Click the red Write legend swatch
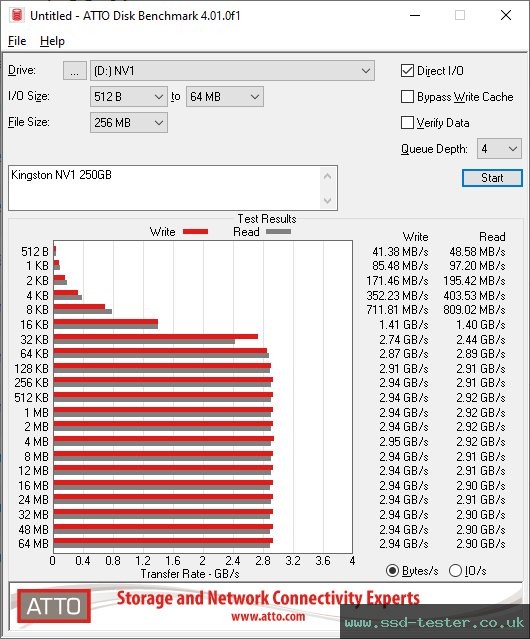Image resolution: width=530 pixels, height=639 pixels. [196, 231]
